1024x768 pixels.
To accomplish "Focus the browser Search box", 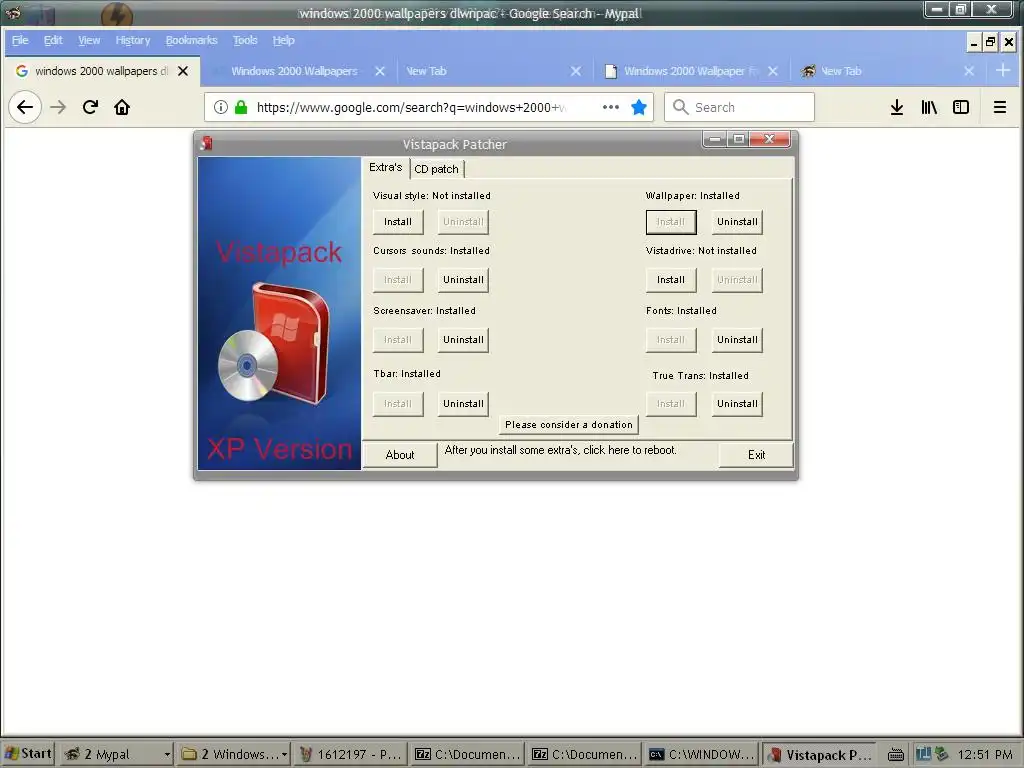I will tap(739, 107).
